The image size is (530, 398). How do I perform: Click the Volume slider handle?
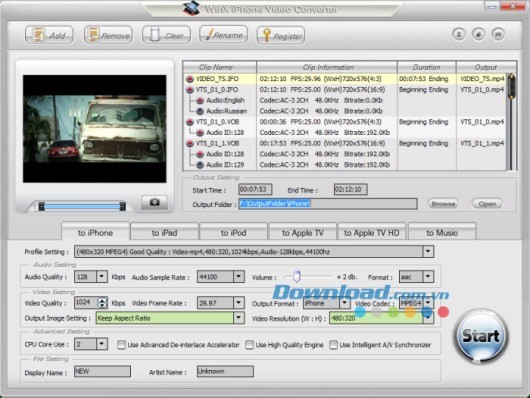[x=296, y=276]
